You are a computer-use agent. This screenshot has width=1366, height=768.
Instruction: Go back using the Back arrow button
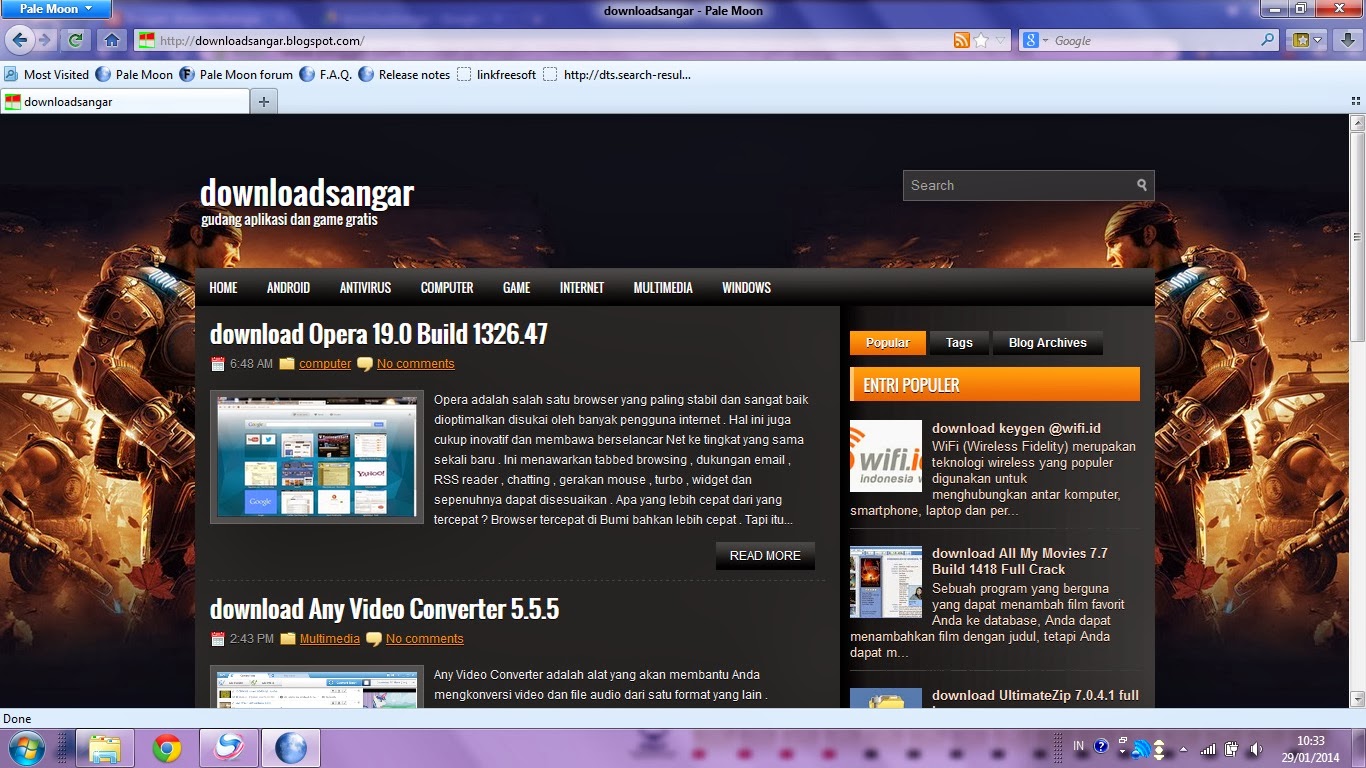coord(19,40)
